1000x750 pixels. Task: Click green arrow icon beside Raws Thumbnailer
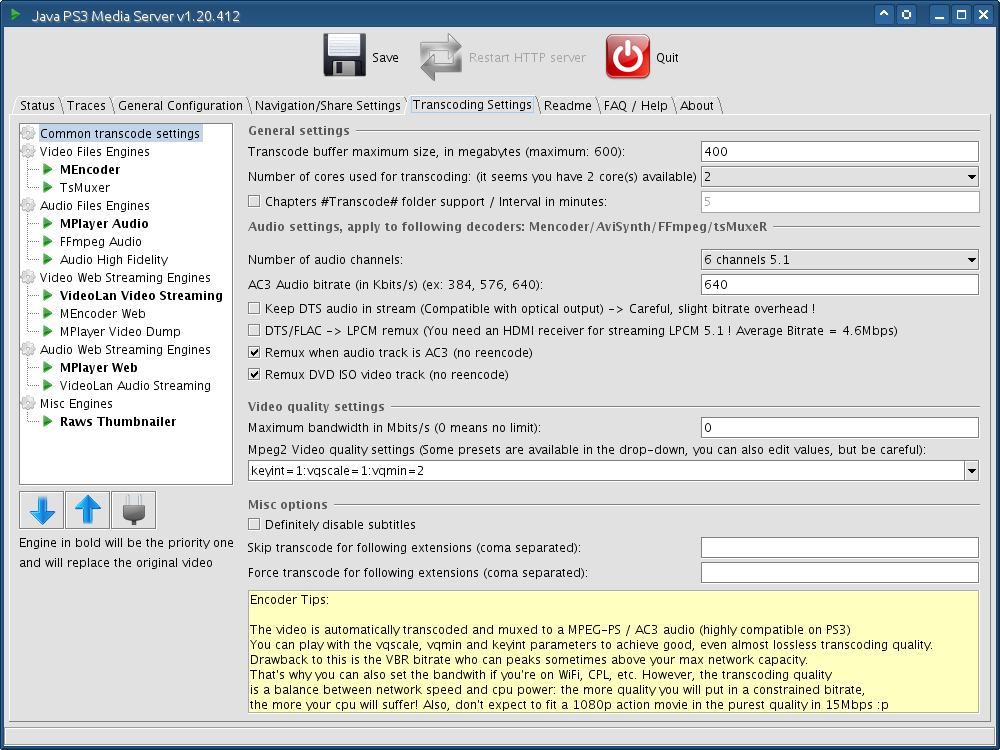pos(48,422)
